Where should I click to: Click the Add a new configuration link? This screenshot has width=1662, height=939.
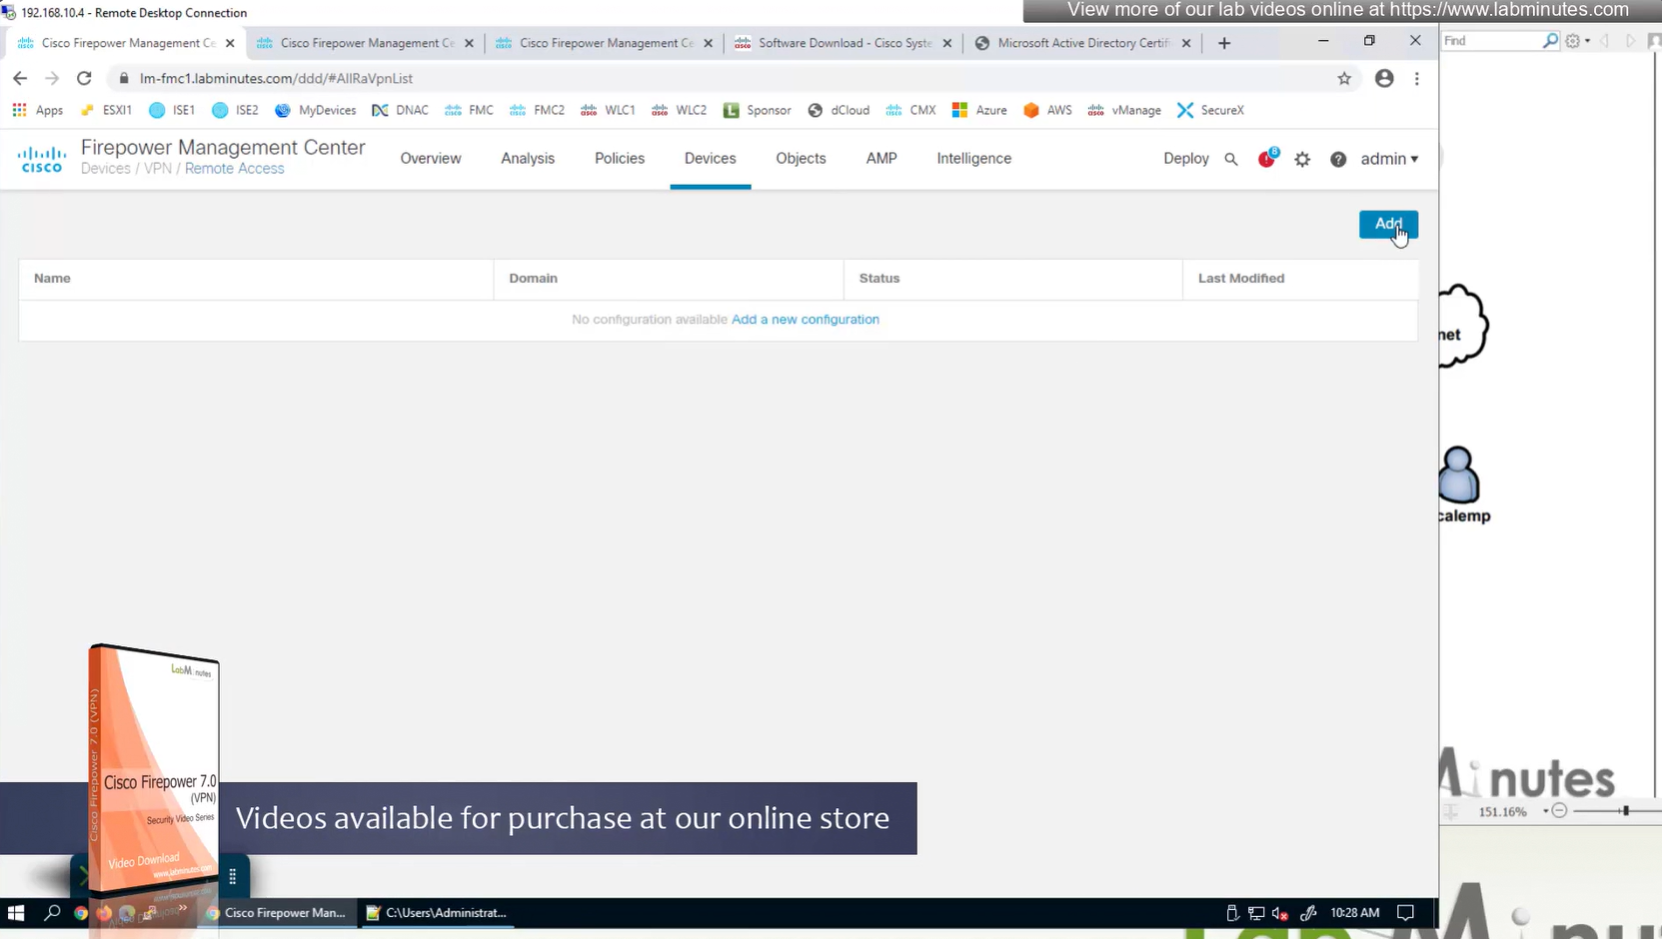point(805,319)
